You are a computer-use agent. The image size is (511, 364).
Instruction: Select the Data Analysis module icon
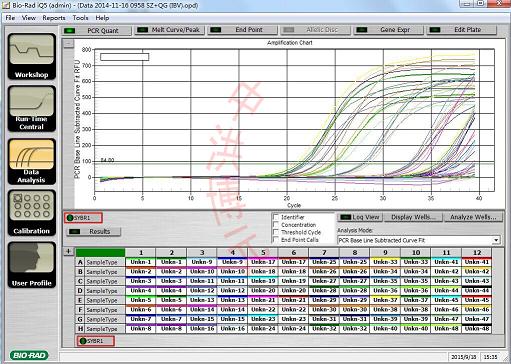click(x=32, y=161)
